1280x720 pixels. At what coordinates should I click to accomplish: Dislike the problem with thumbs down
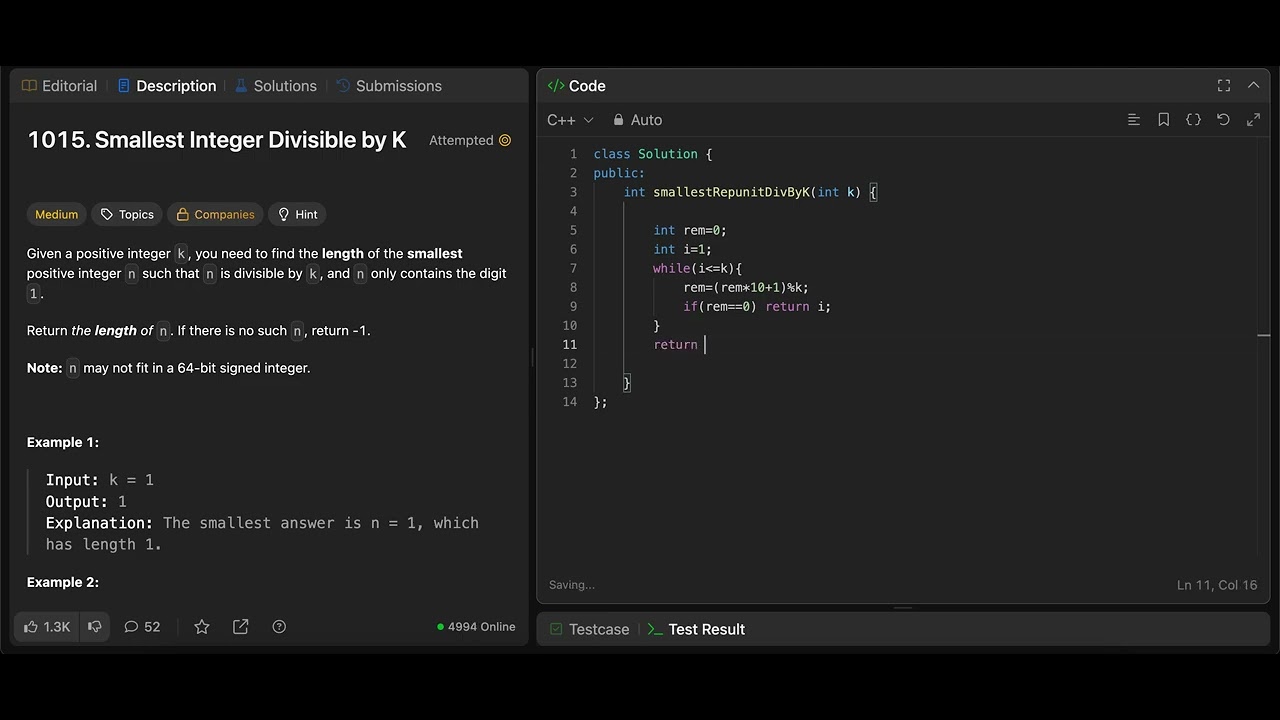pyautogui.click(x=95, y=627)
